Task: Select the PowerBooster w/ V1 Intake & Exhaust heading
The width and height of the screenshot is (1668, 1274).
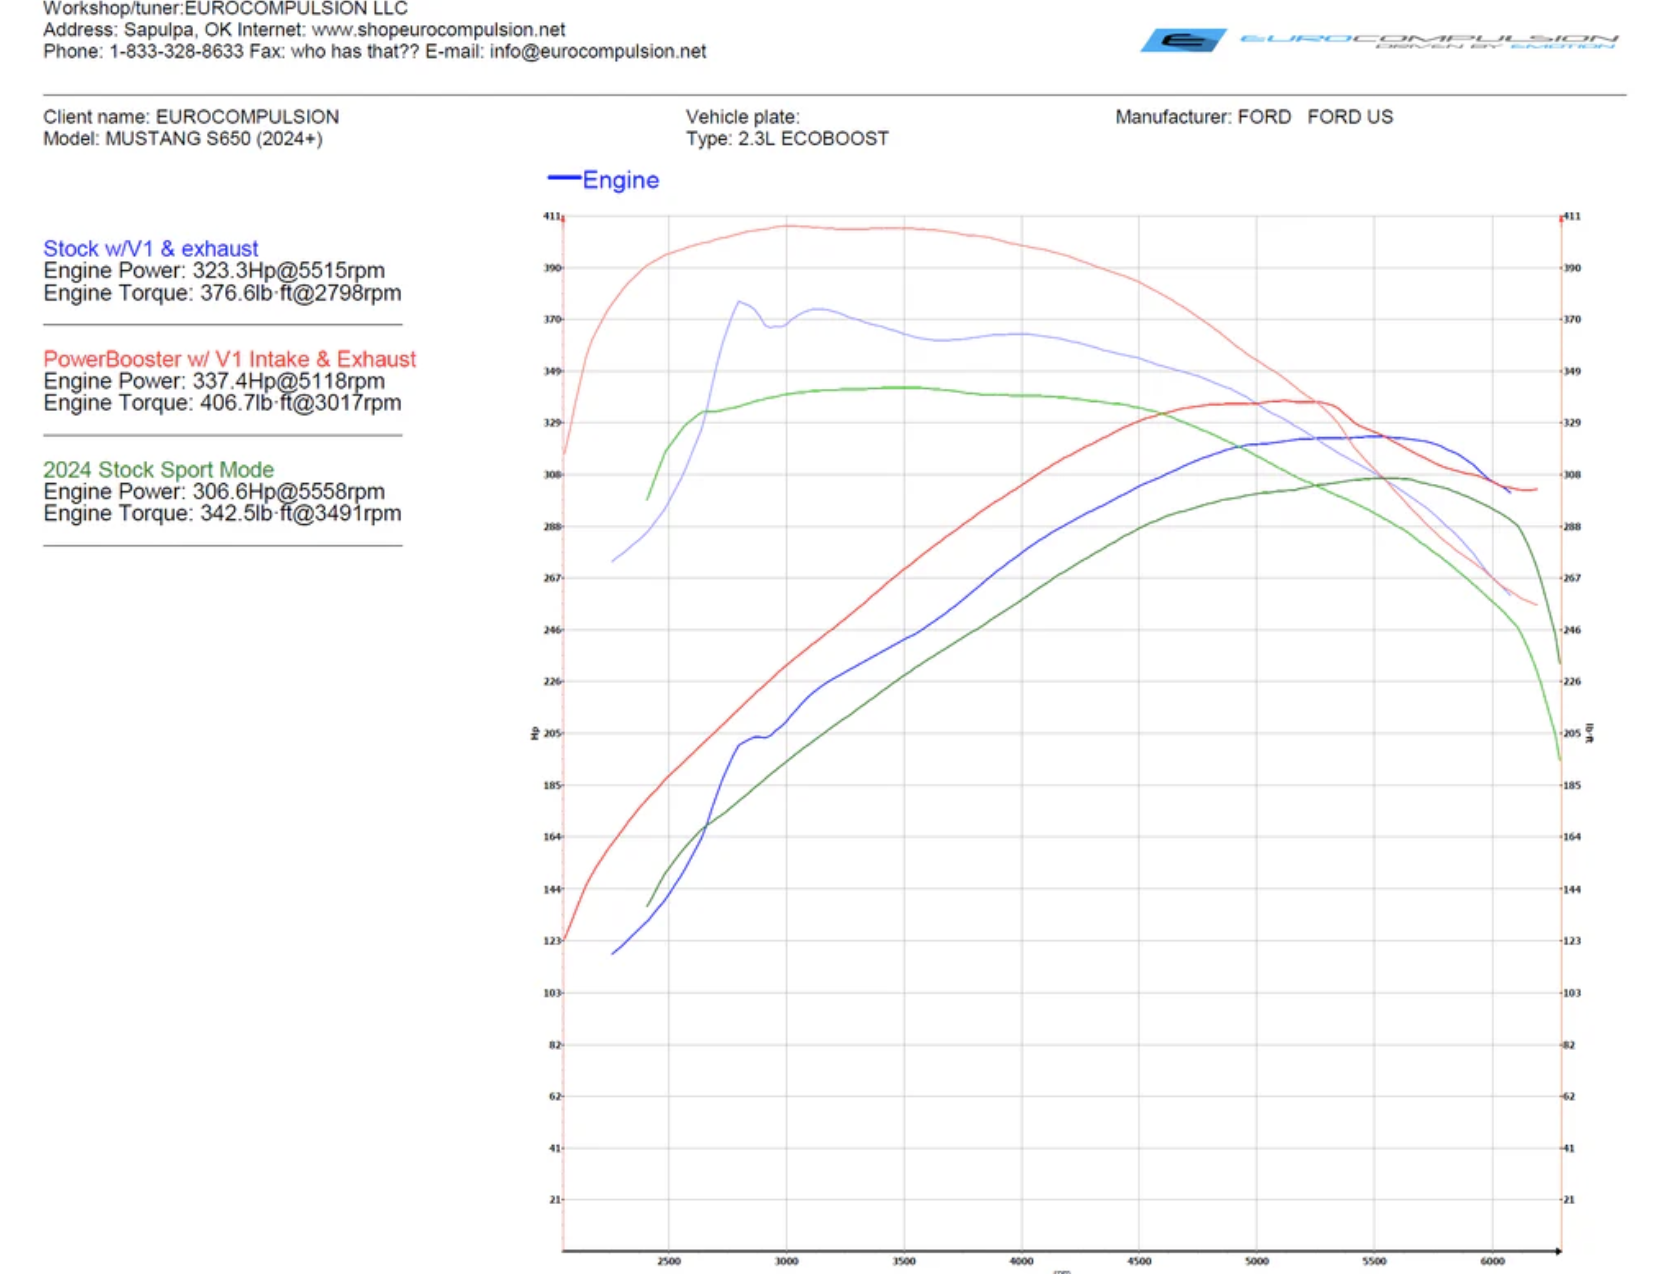Action: pyautogui.click(x=229, y=359)
